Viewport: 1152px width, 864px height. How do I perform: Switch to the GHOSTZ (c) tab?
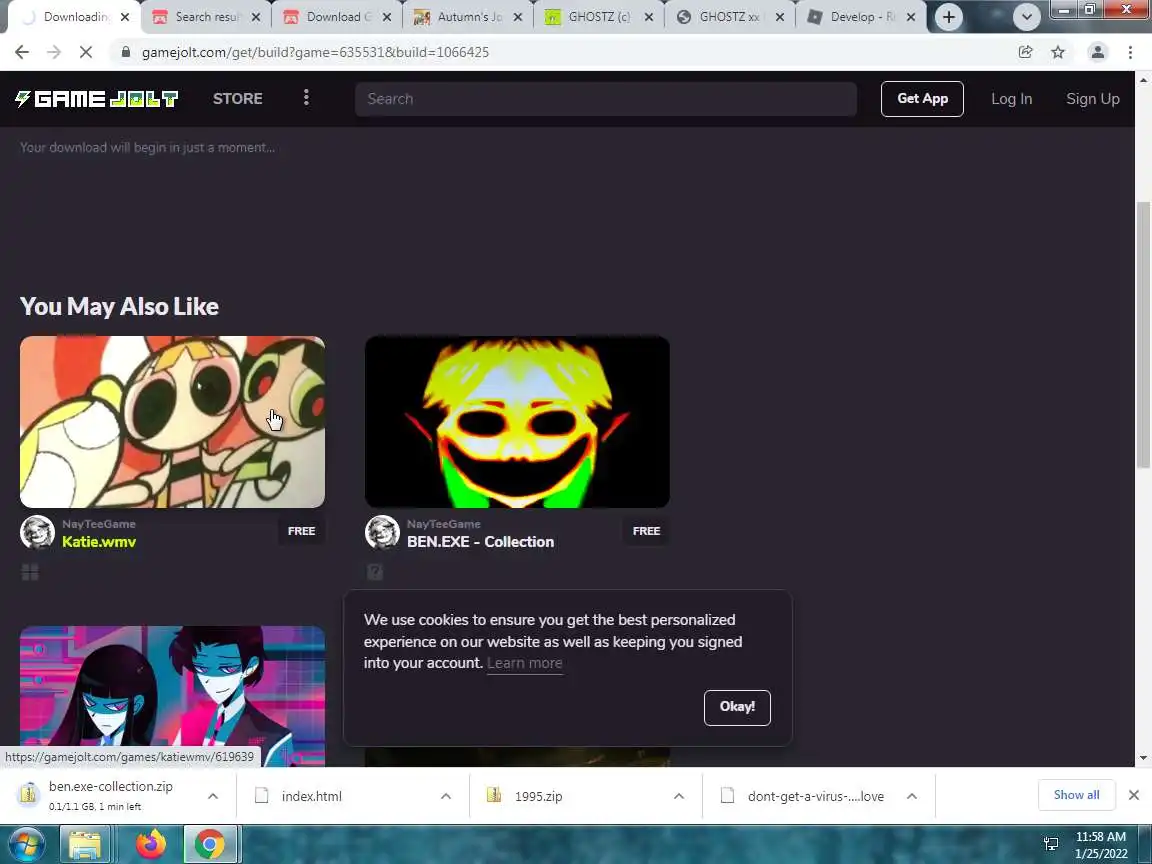(600, 17)
